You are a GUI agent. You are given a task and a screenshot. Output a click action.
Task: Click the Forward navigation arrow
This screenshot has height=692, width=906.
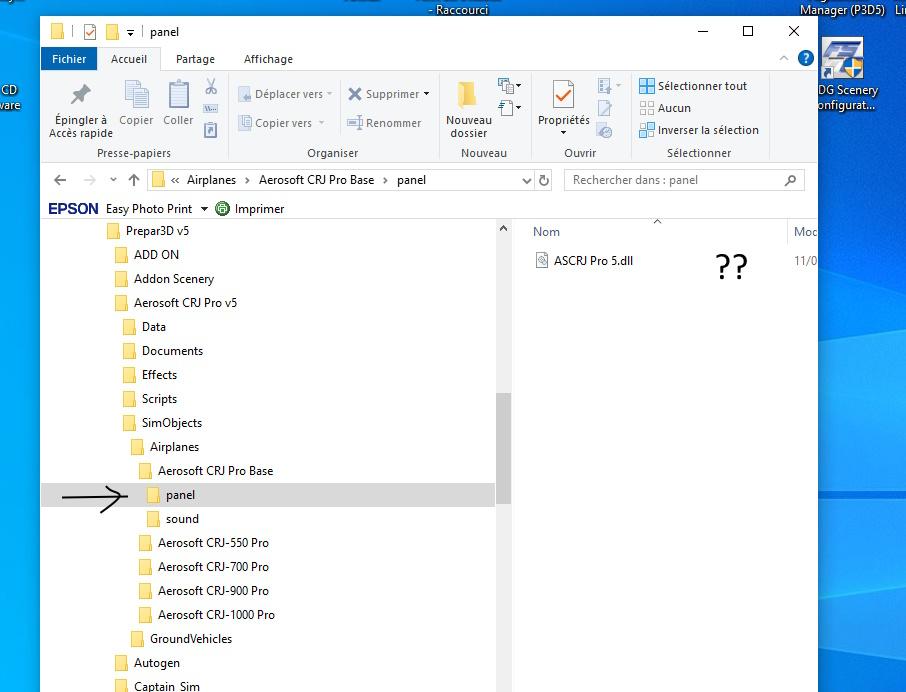(x=90, y=180)
